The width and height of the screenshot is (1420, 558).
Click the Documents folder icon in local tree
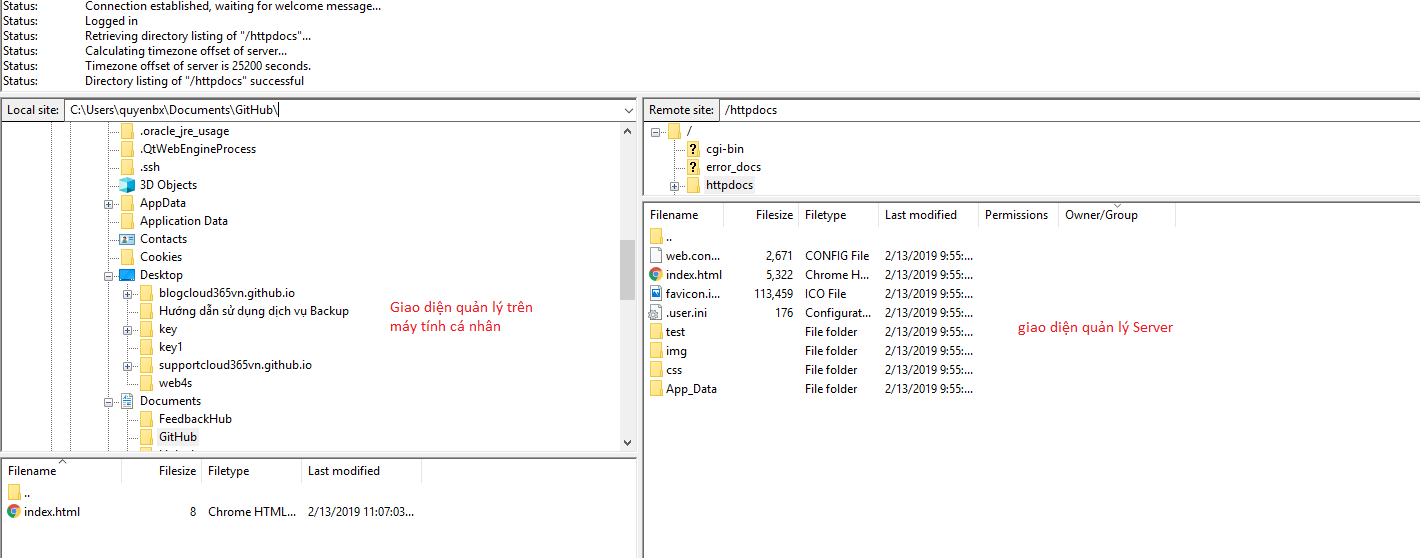(x=127, y=401)
